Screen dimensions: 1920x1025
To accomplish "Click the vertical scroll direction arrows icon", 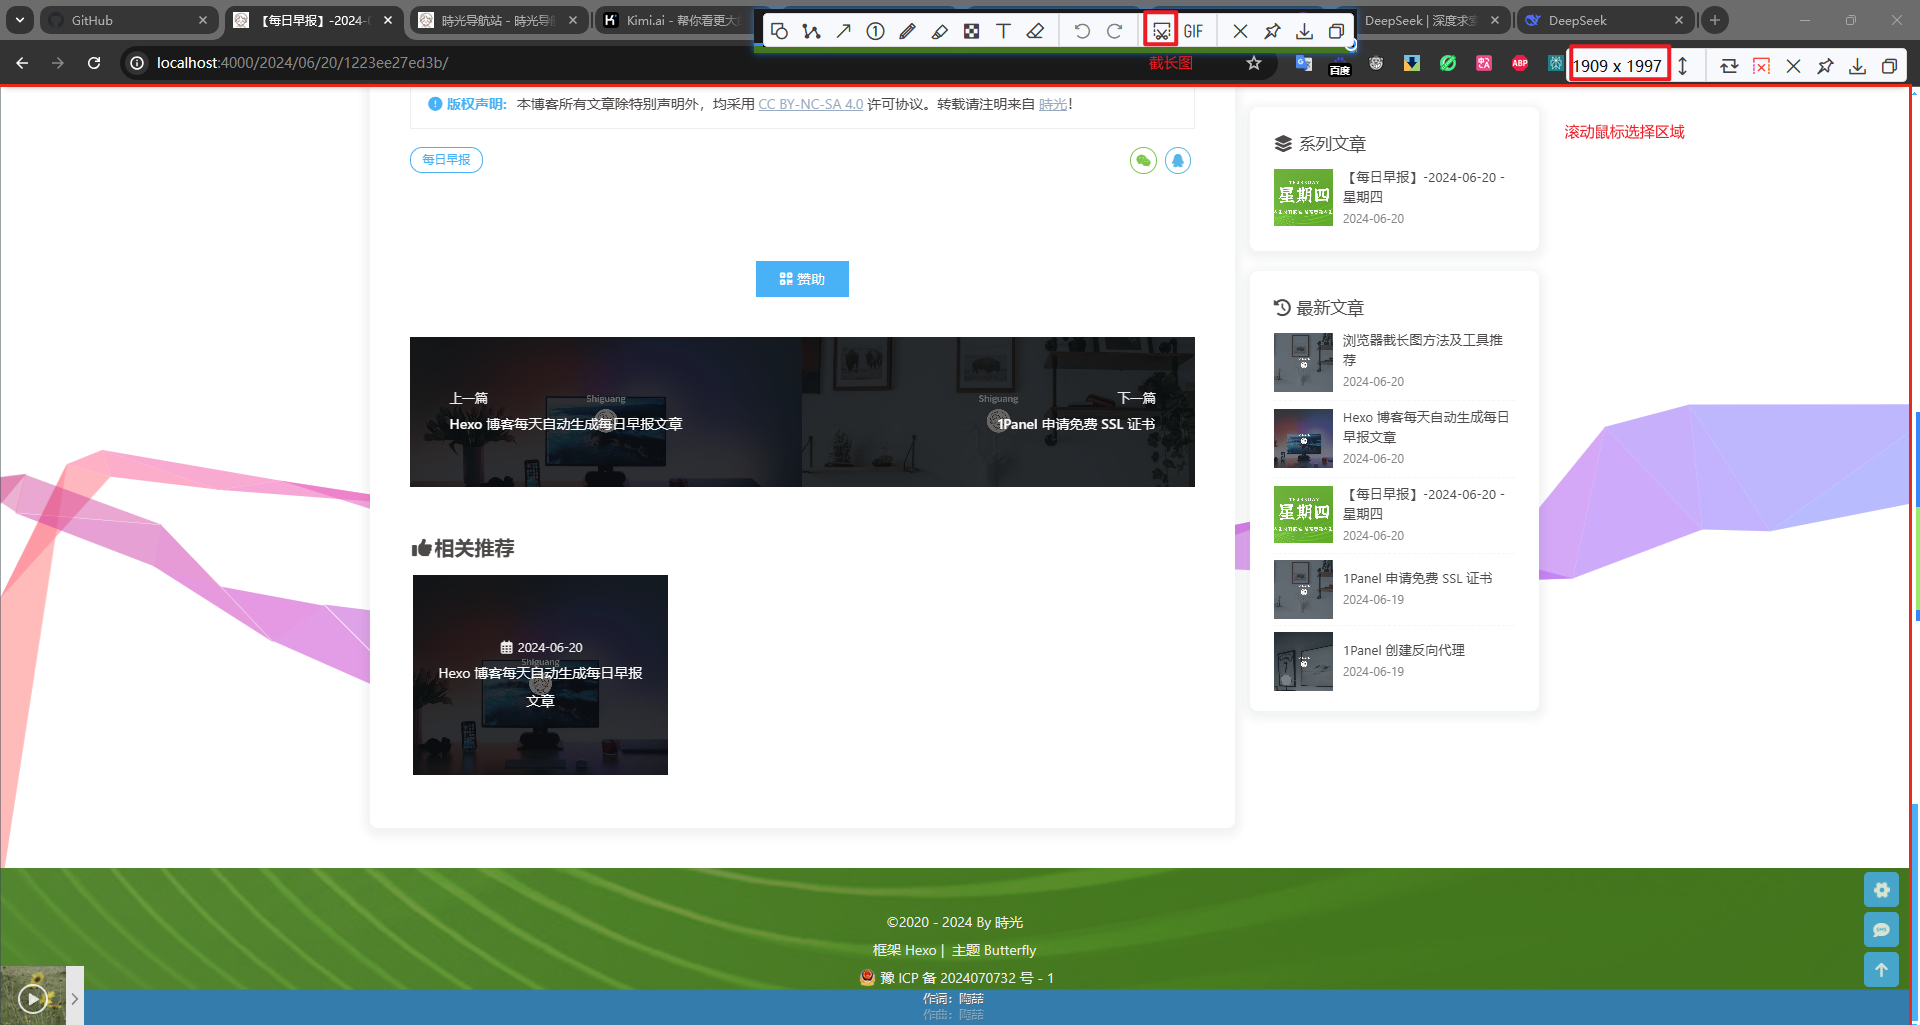I will (1683, 66).
